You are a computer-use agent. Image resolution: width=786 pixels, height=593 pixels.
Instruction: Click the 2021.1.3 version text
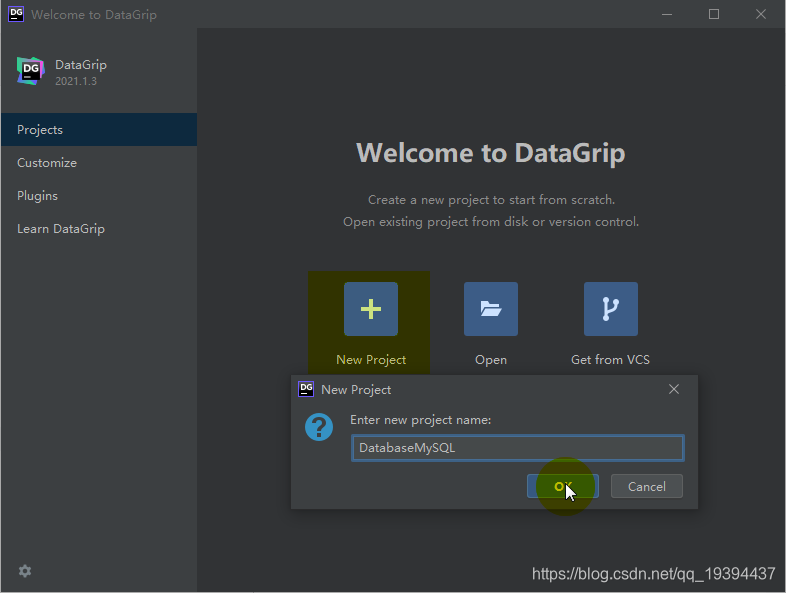point(76,81)
